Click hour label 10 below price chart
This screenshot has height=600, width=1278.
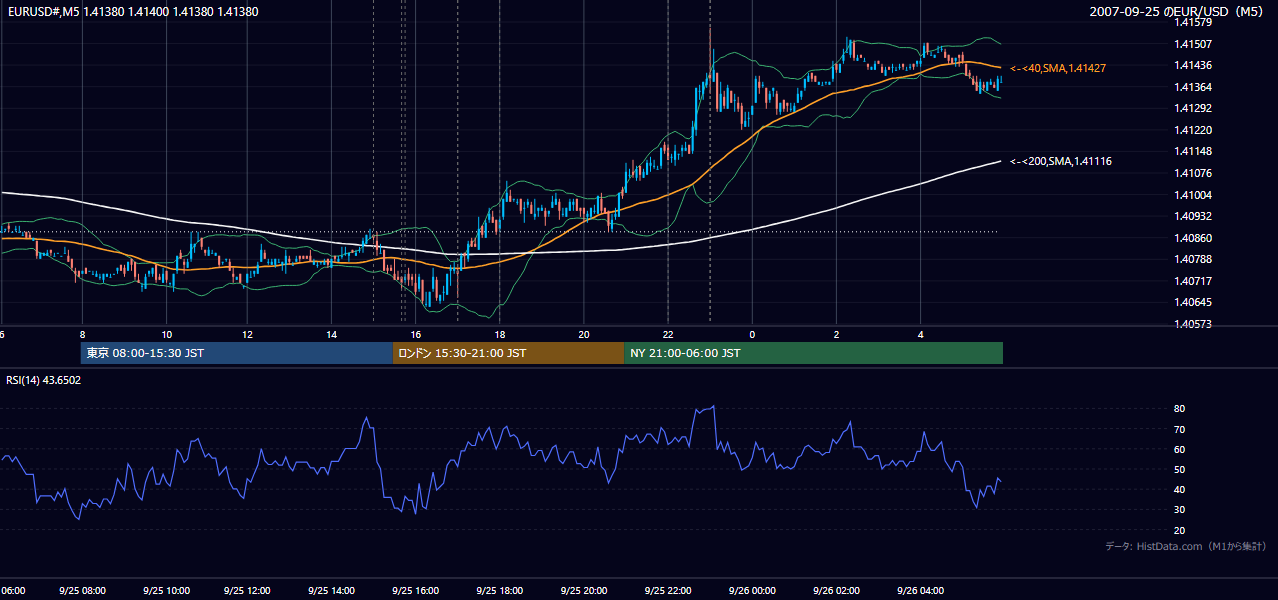[166, 334]
